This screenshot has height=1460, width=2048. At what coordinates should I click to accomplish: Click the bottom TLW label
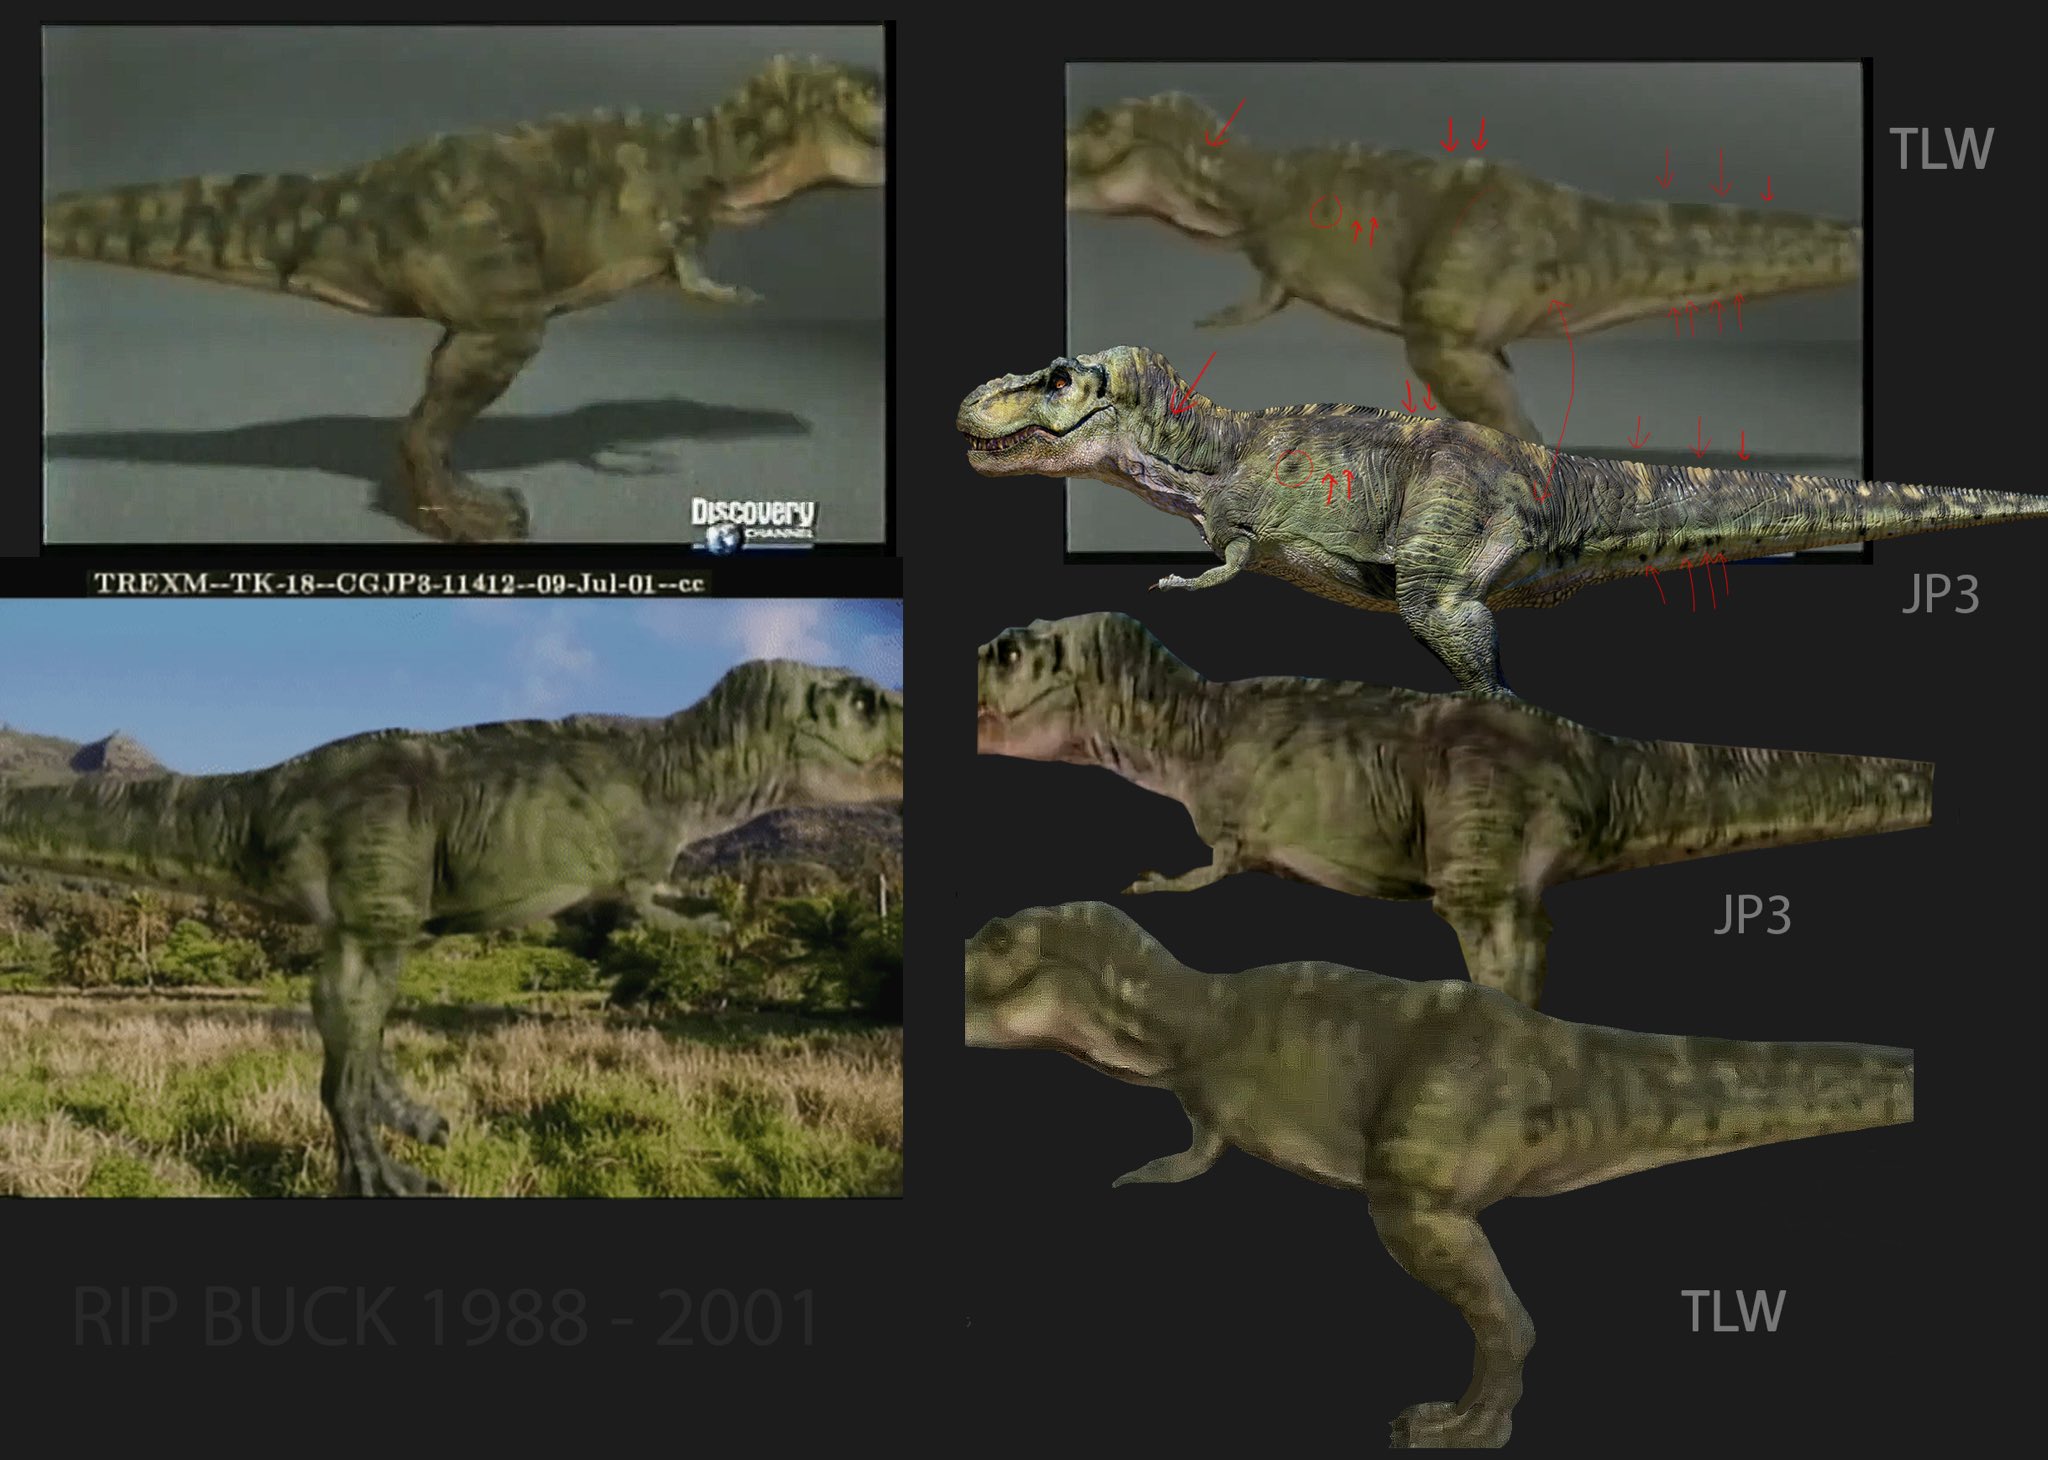[x=1732, y=1311]
